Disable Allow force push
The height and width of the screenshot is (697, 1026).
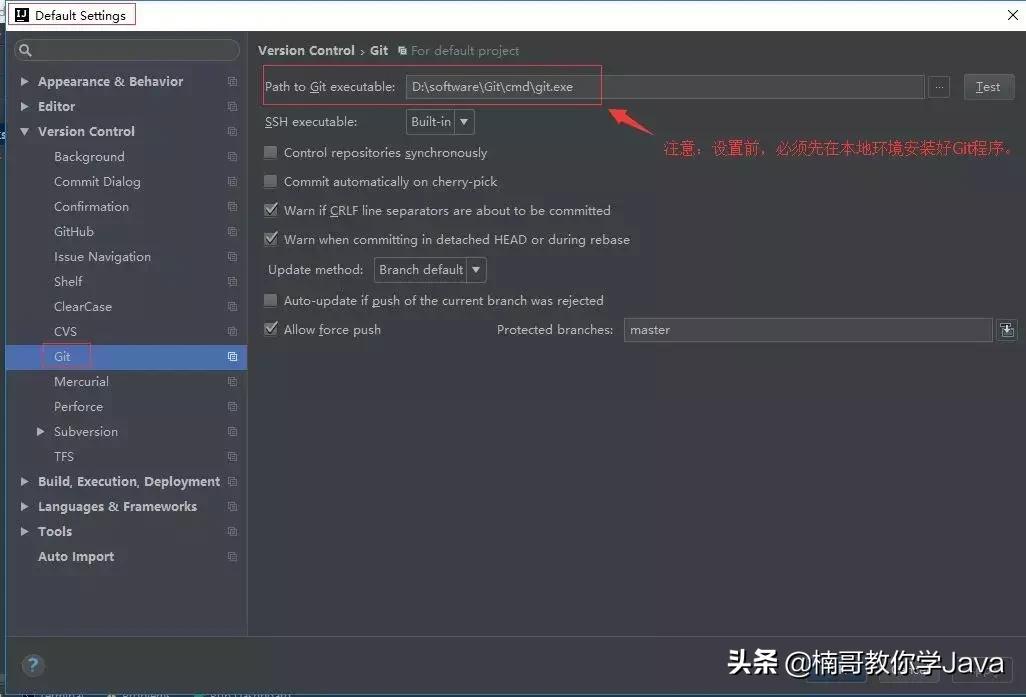click(270, 330)
